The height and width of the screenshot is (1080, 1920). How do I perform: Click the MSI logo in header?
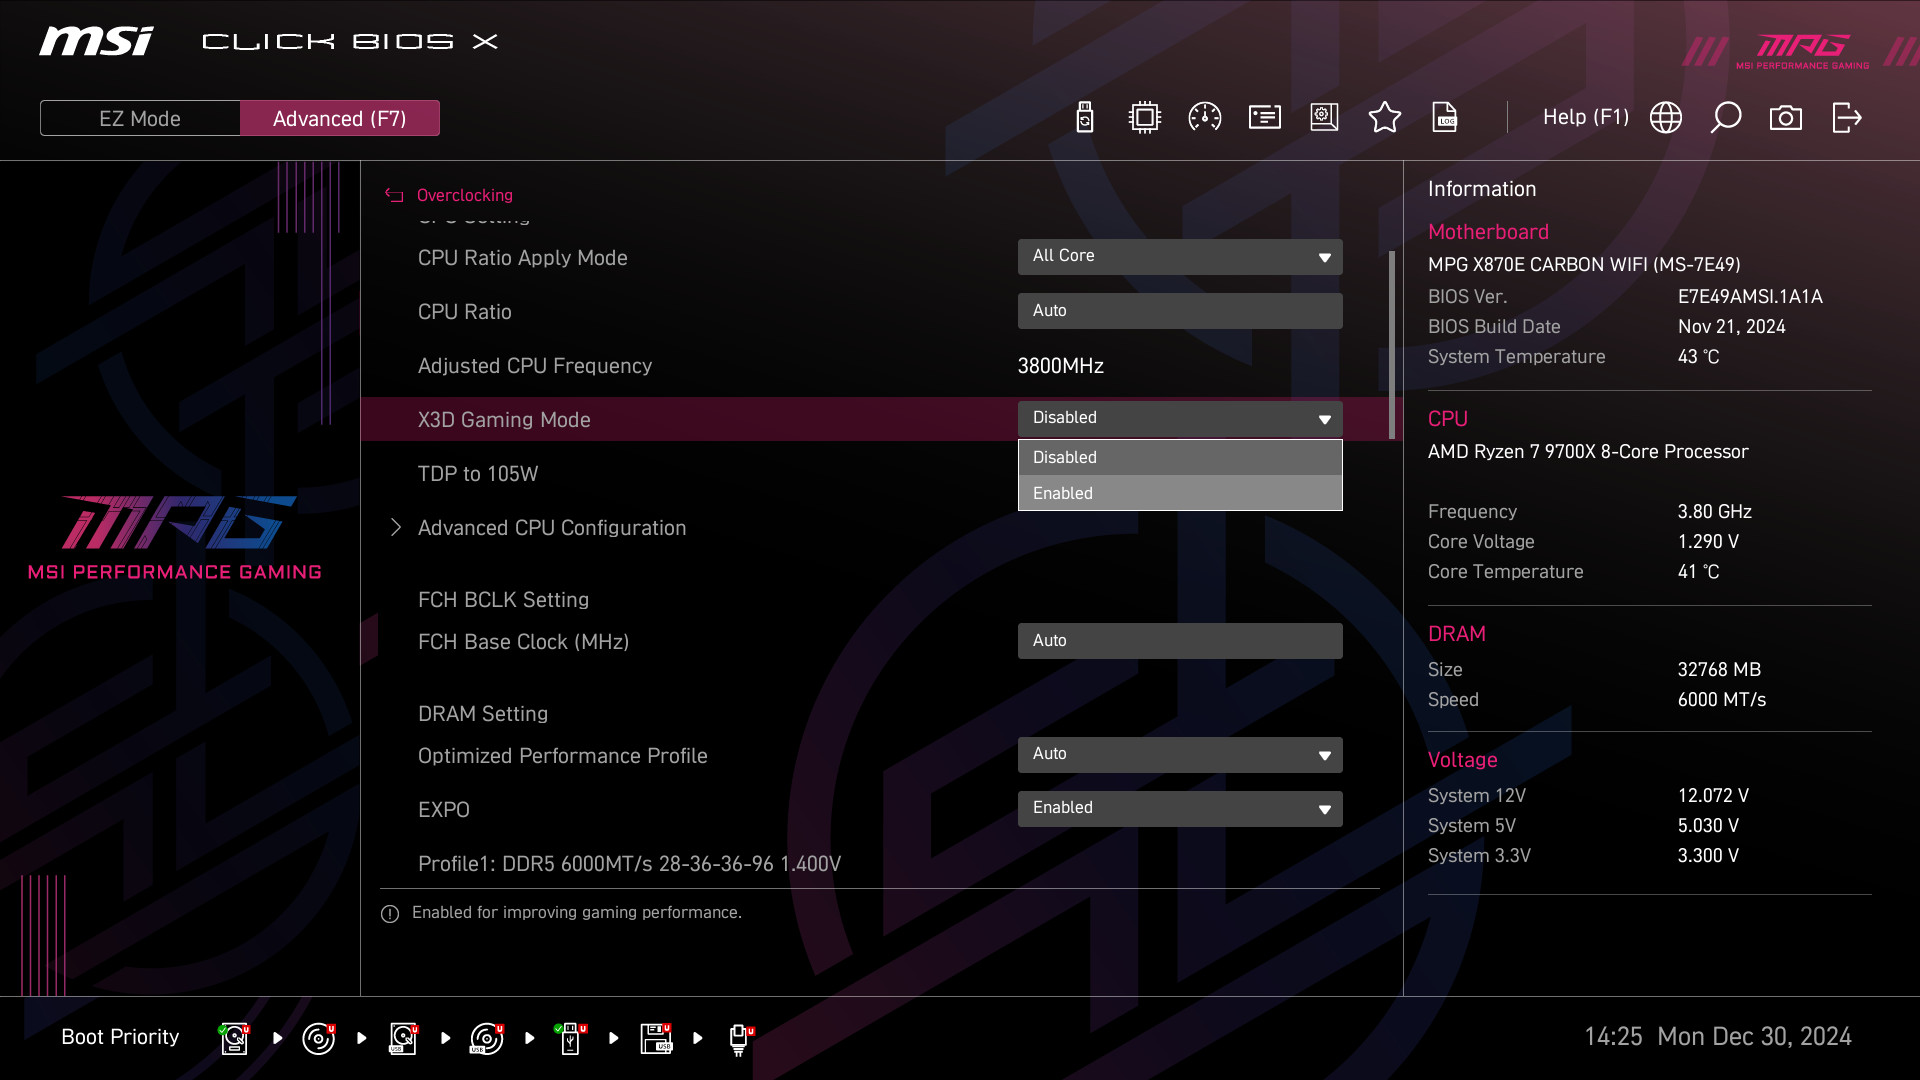click(96, 41)
